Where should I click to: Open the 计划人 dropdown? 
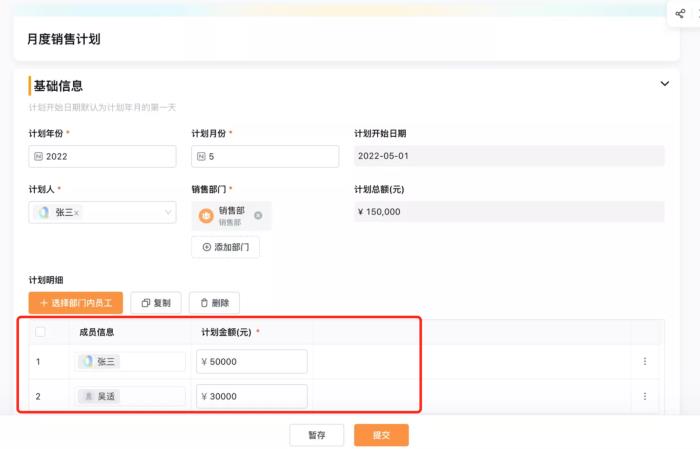167,212
